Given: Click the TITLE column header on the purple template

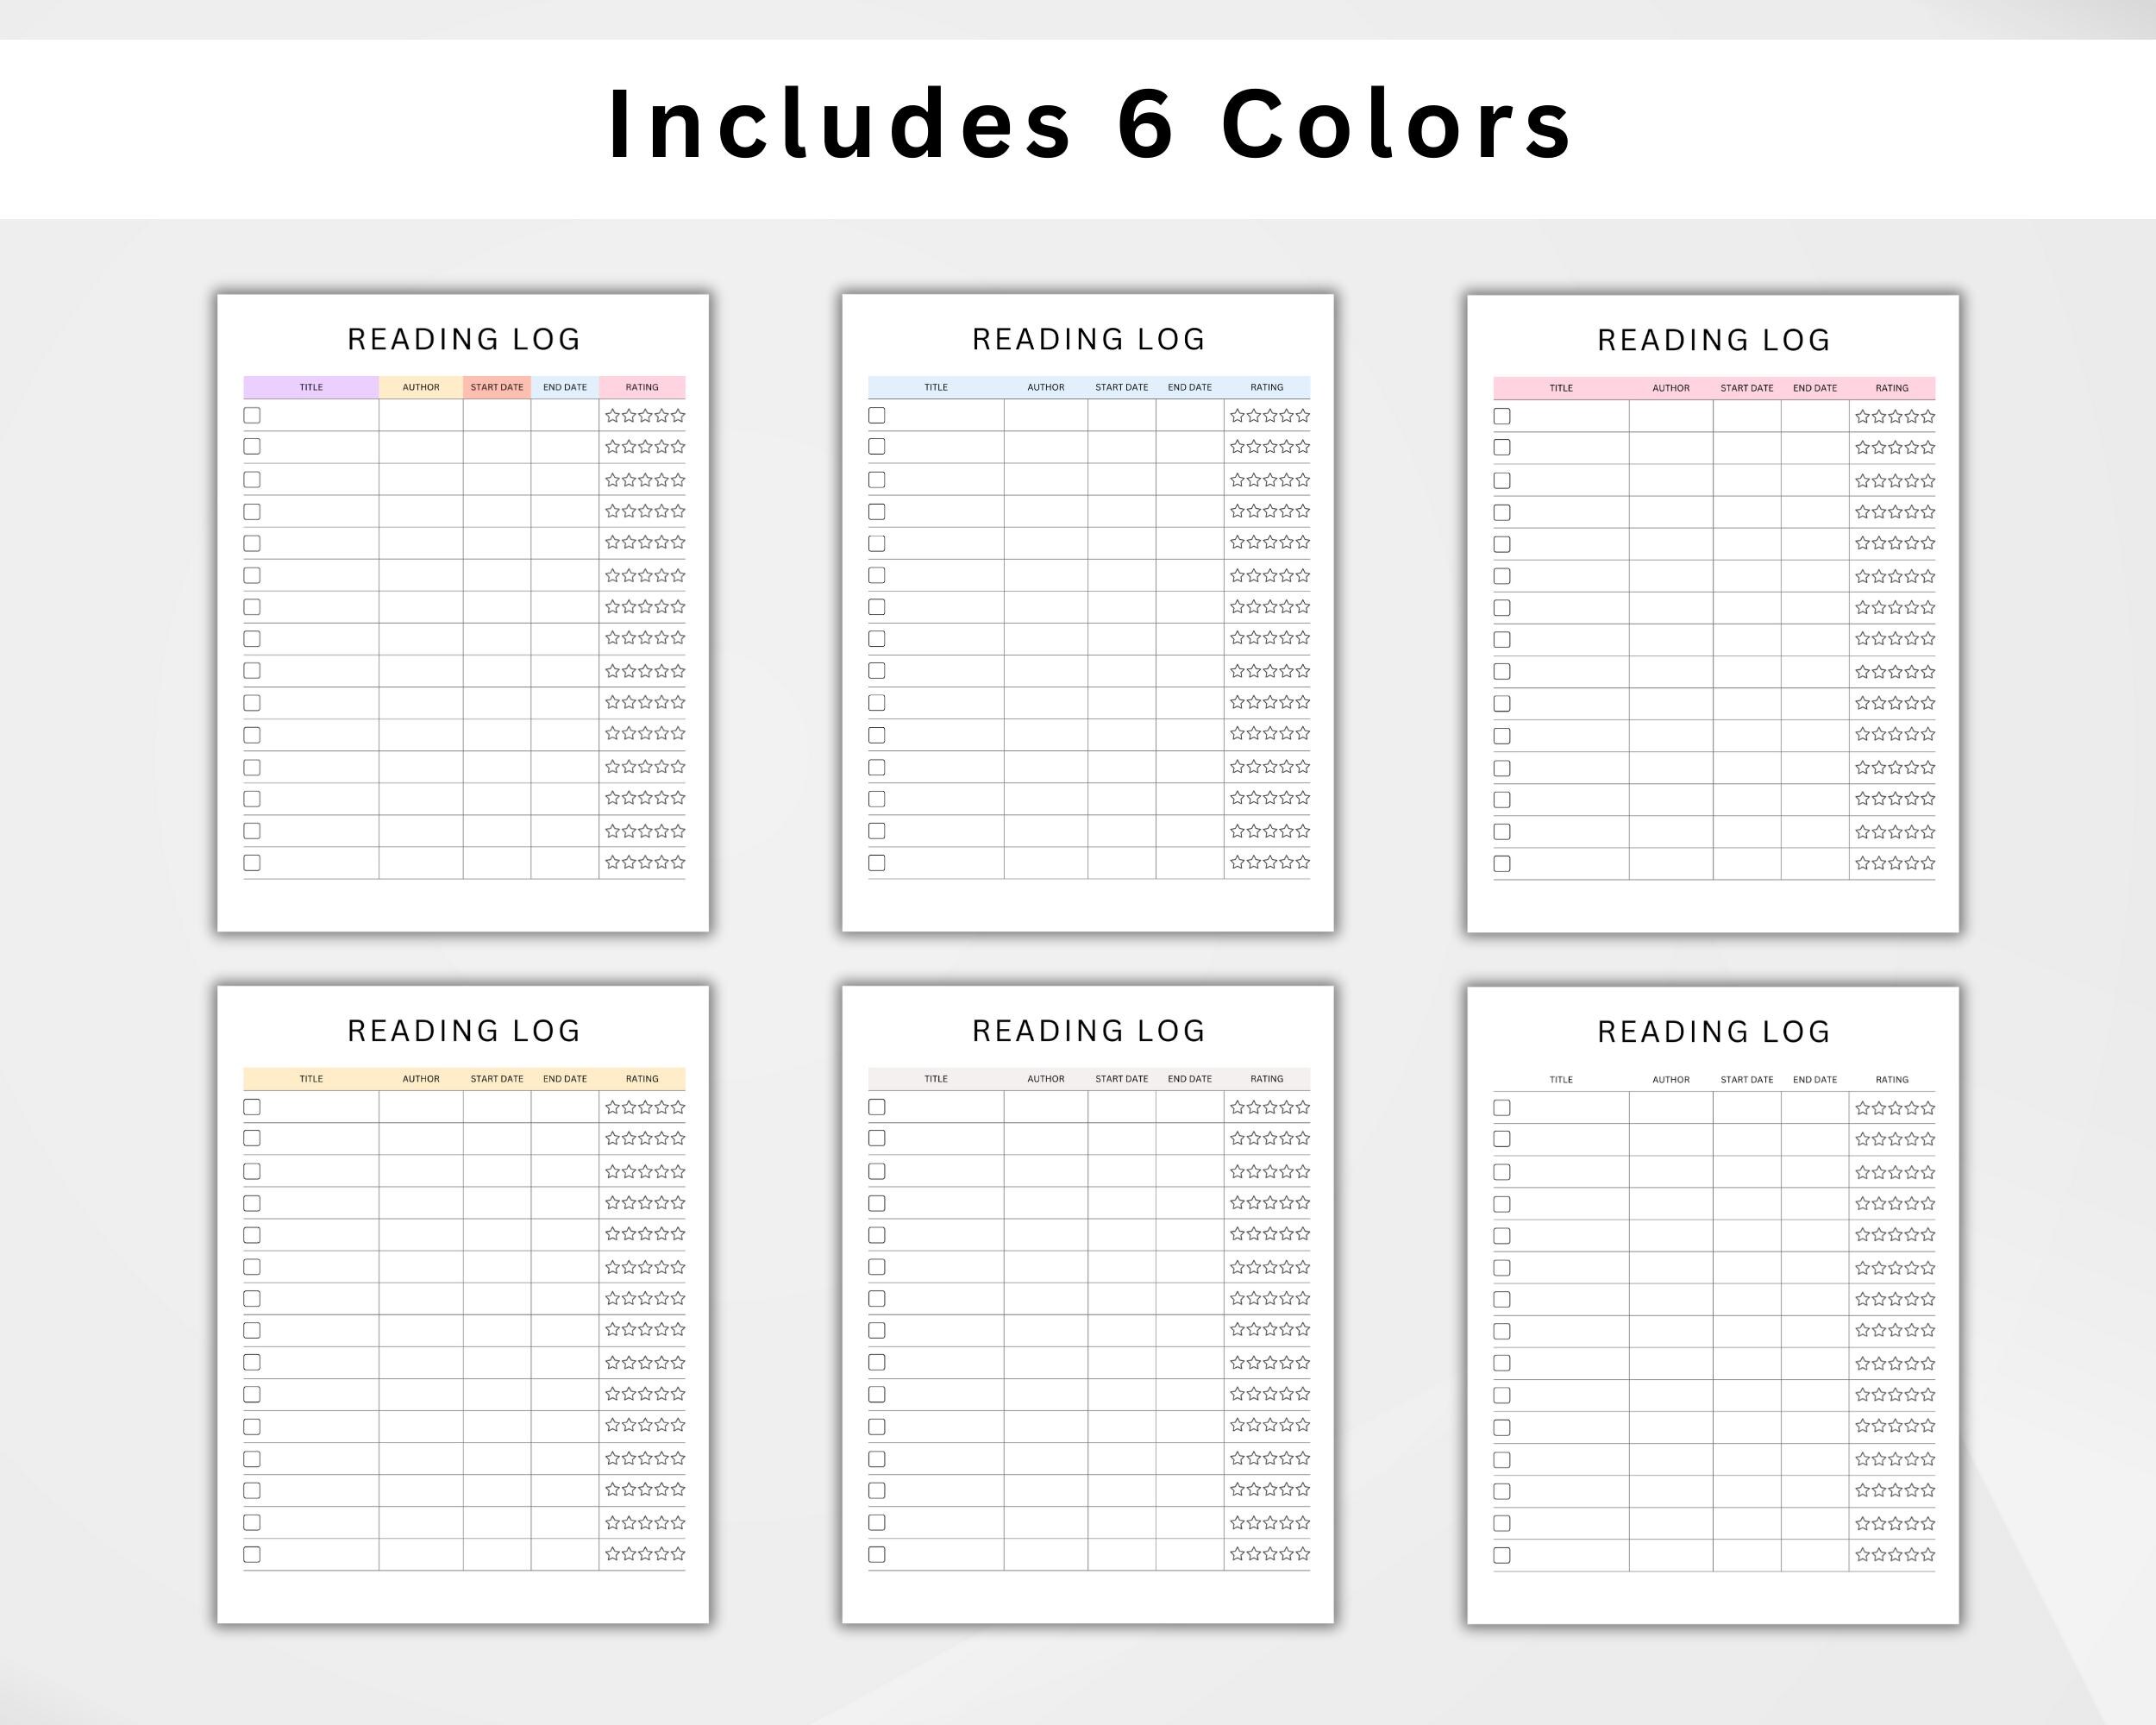Looking at the screenshot, I should click(310, 387).
